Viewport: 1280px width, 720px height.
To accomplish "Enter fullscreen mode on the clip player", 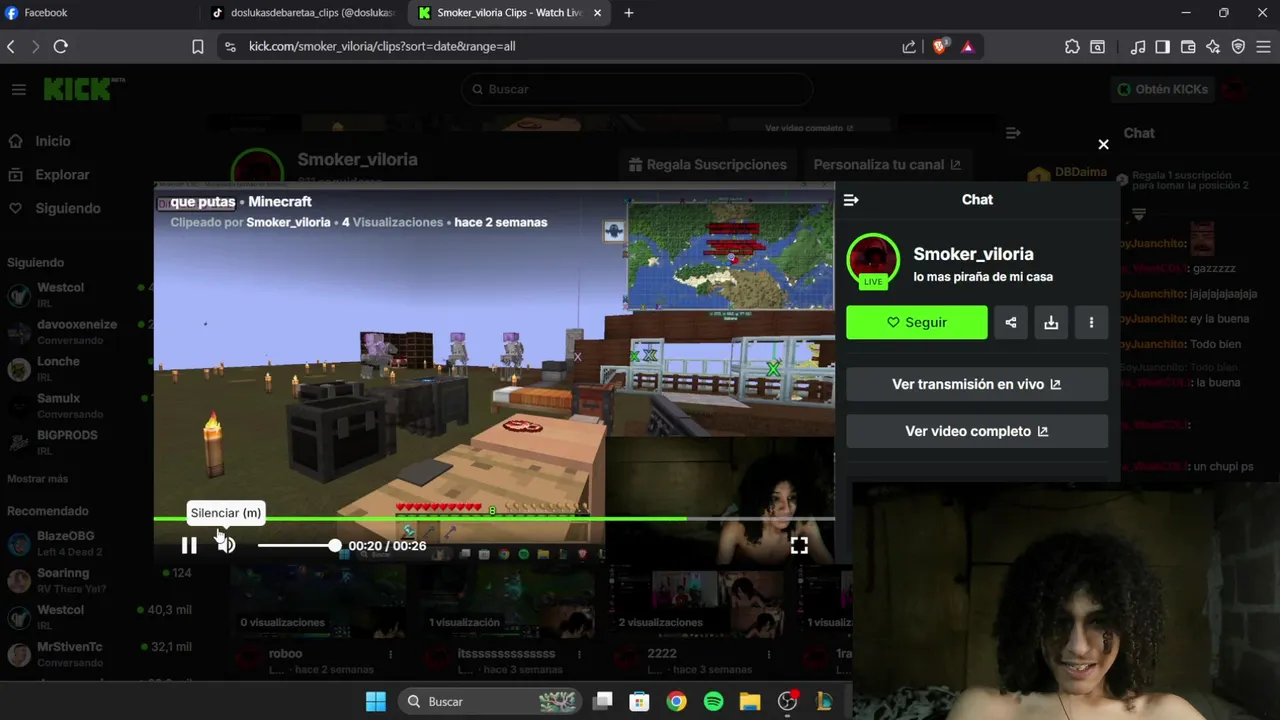I will (799, 545).
